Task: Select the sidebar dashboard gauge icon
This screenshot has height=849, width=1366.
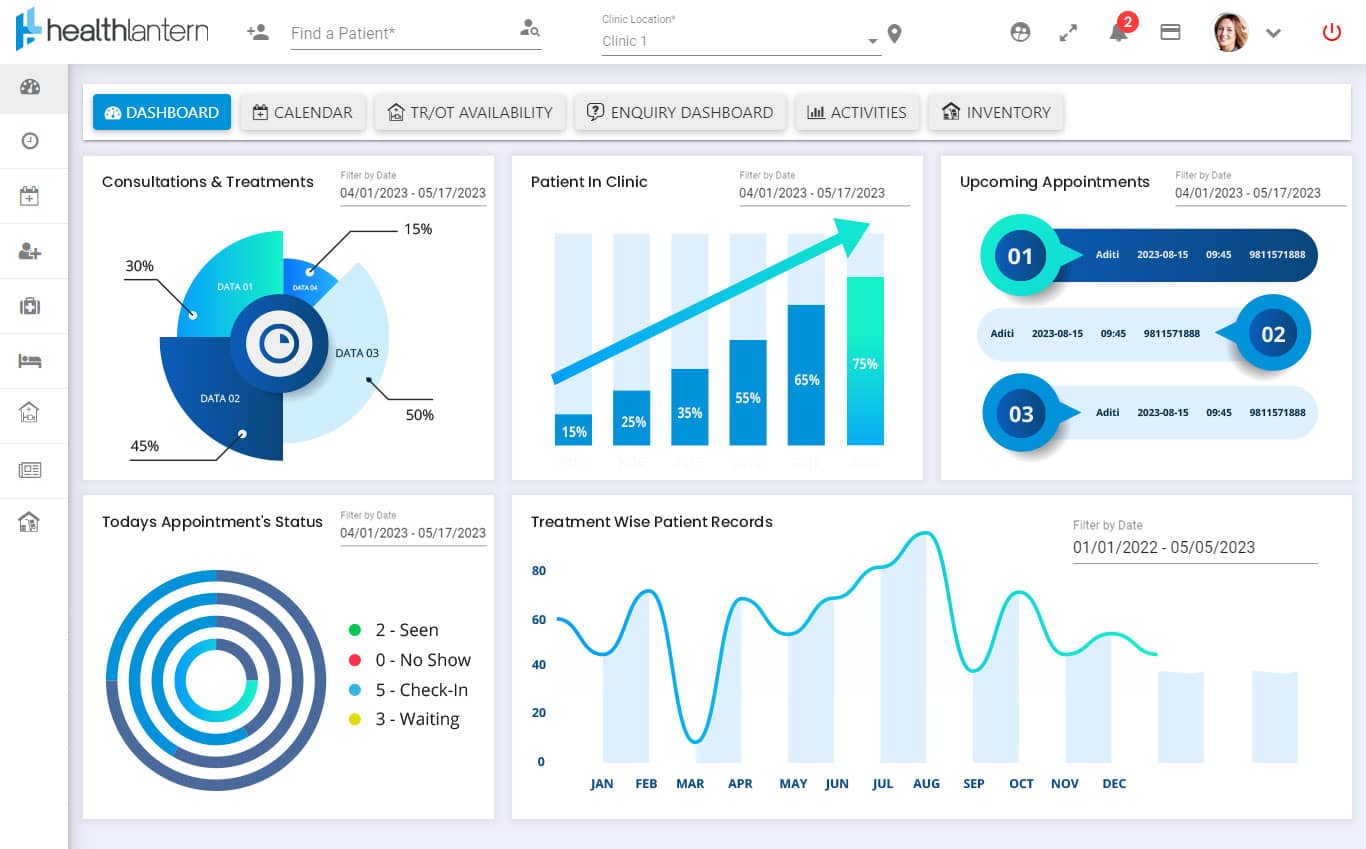Action: coord(30,87)
